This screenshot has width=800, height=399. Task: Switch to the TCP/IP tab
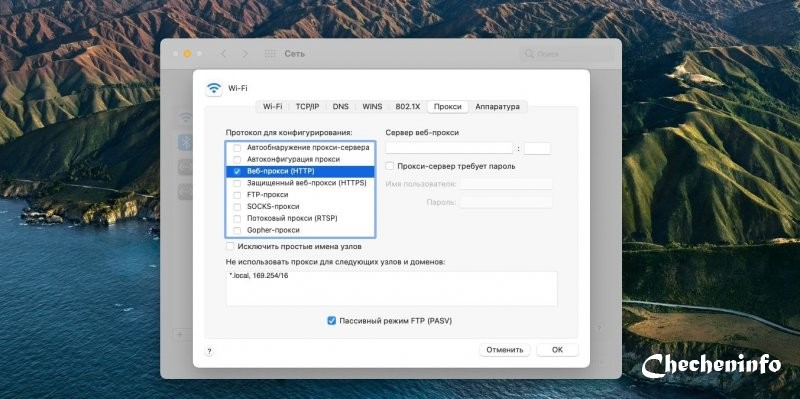tap(307, 107)
